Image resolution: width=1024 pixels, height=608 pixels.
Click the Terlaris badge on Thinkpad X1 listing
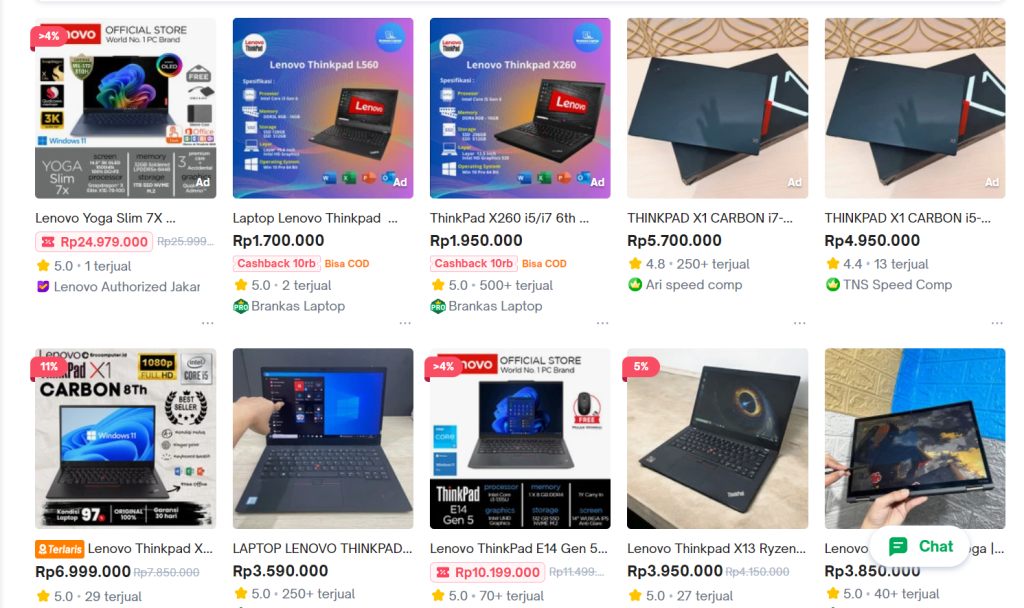pos(59,549)
